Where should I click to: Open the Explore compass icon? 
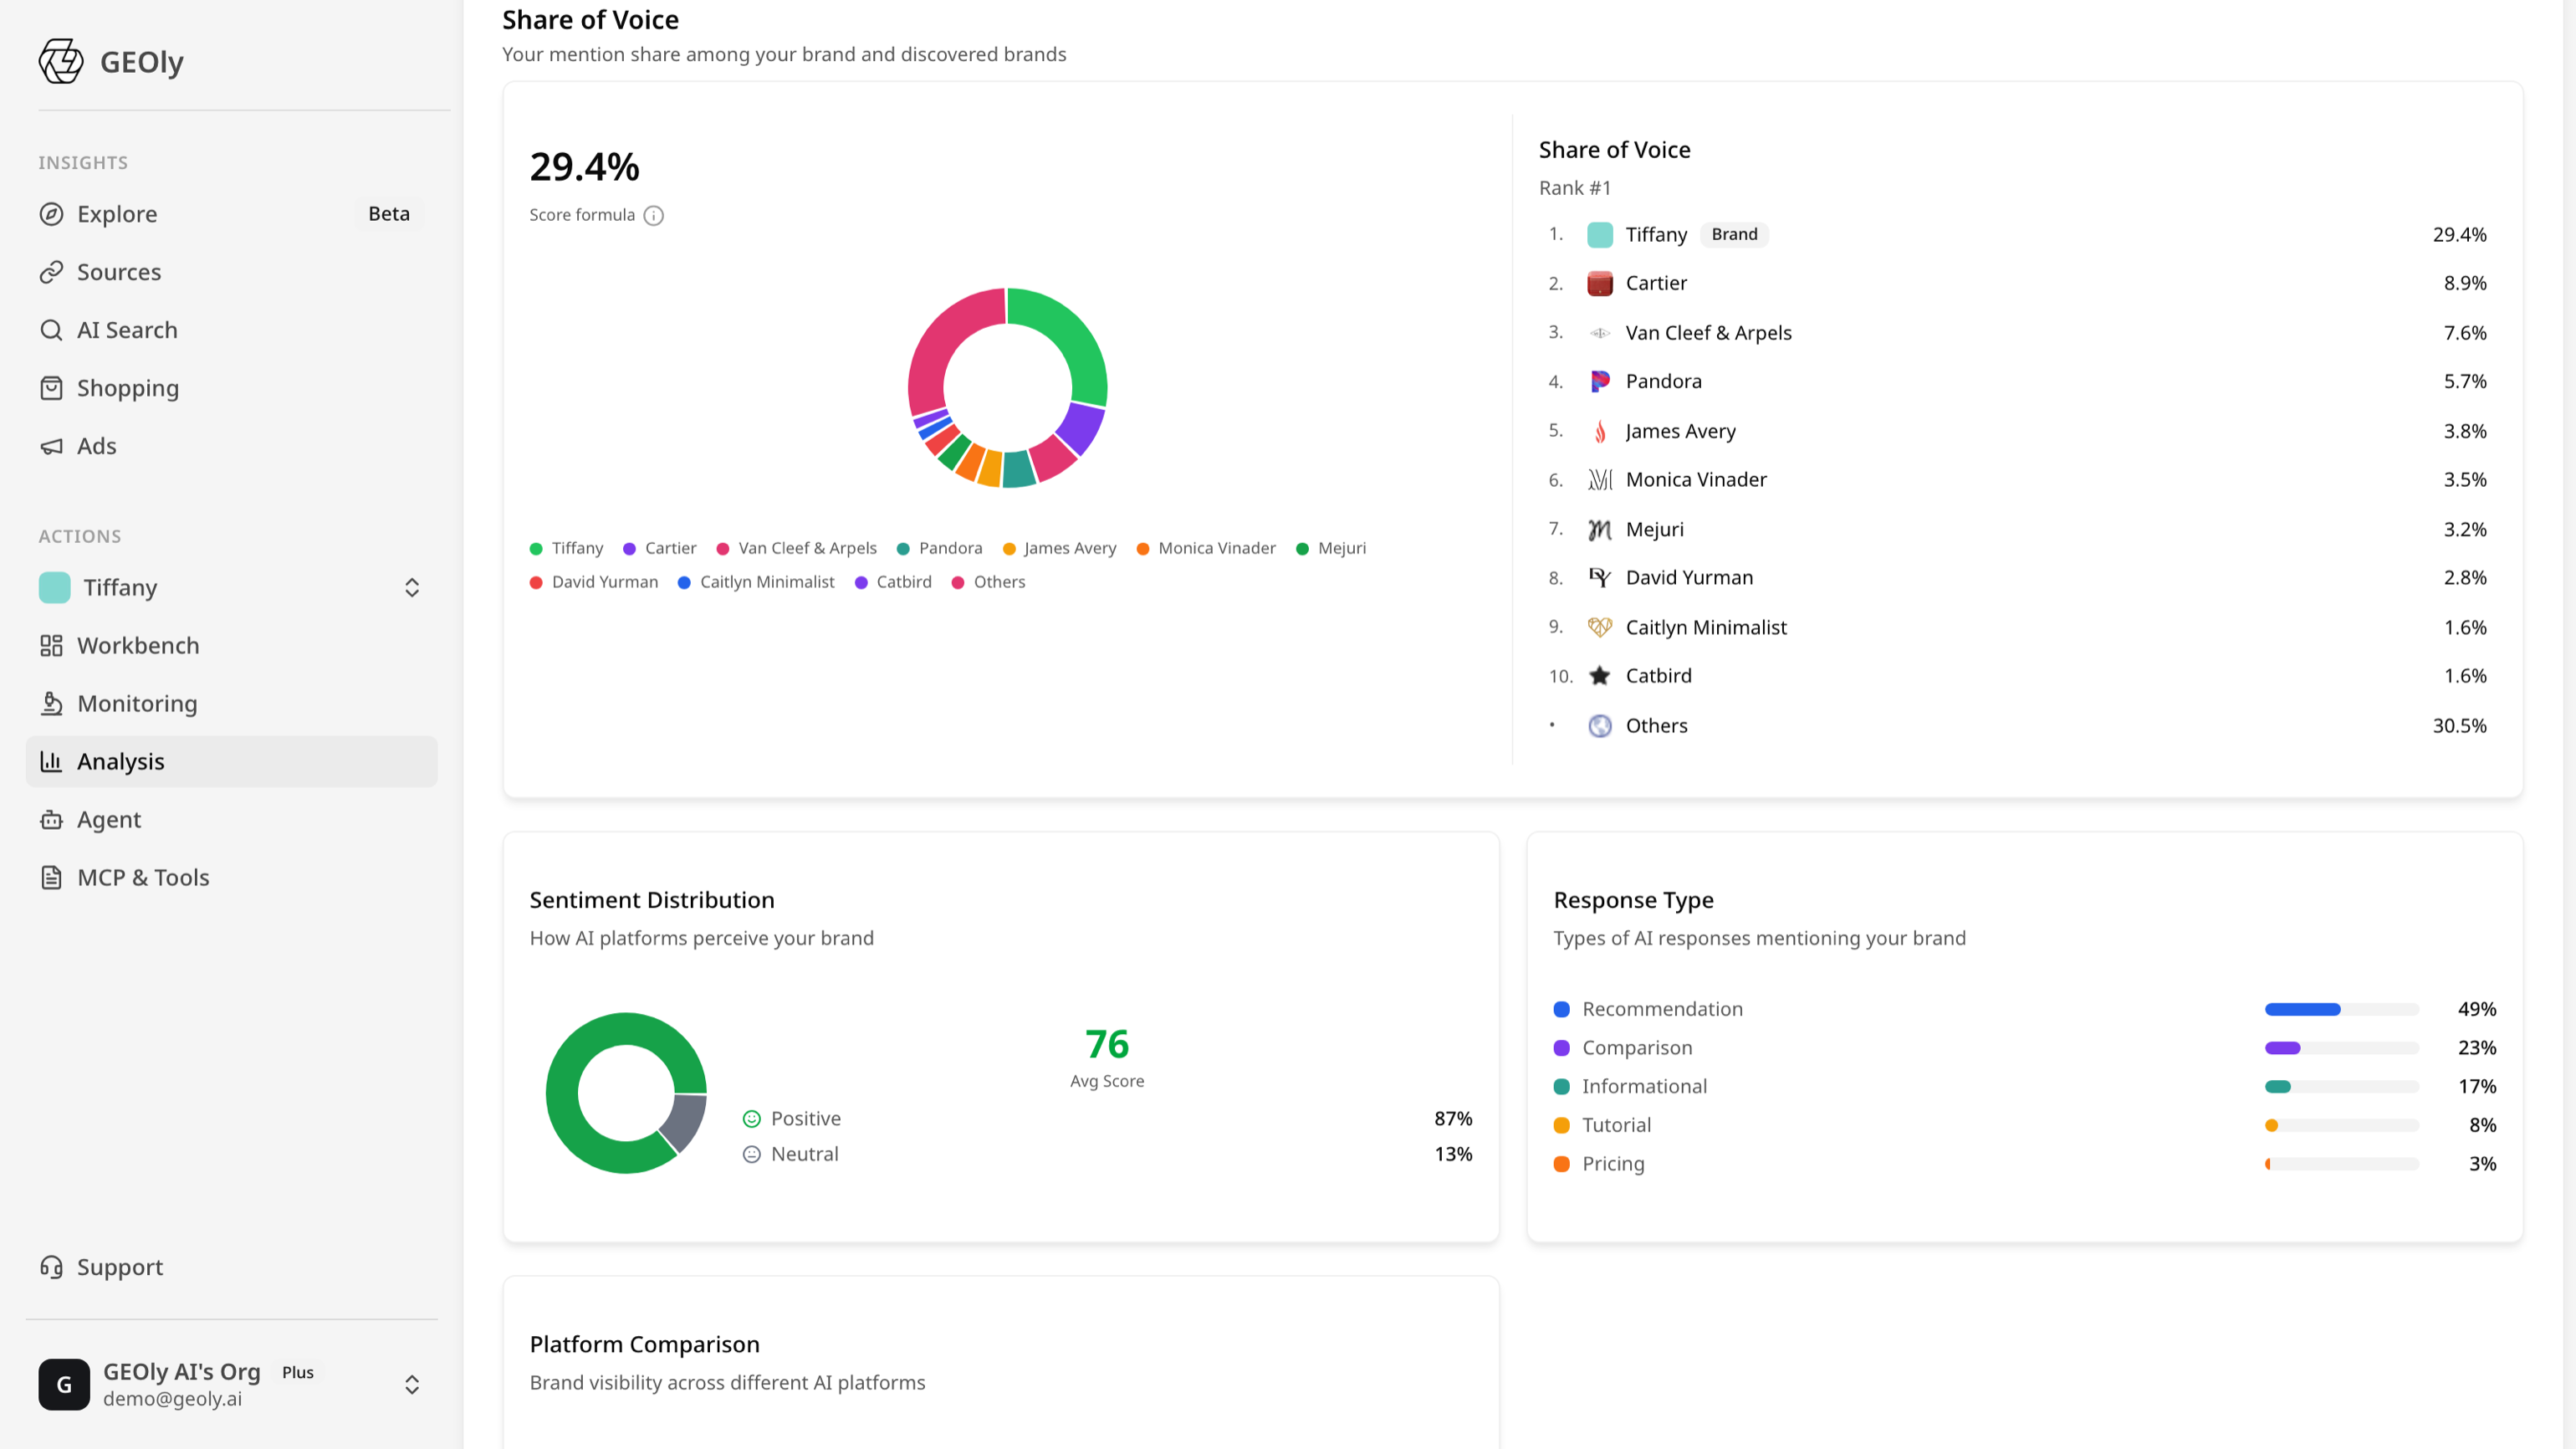tap(51, 214)
